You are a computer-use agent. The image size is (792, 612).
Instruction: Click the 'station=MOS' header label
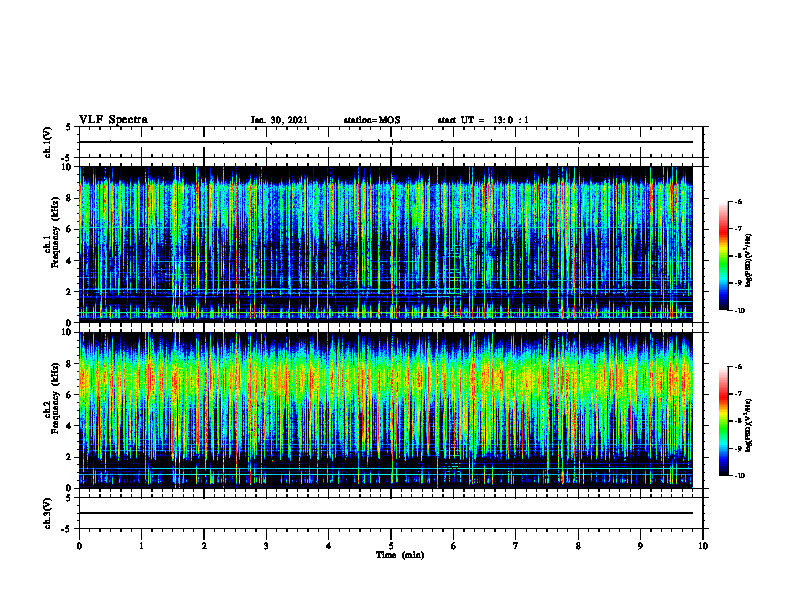(x=372, y=120)
